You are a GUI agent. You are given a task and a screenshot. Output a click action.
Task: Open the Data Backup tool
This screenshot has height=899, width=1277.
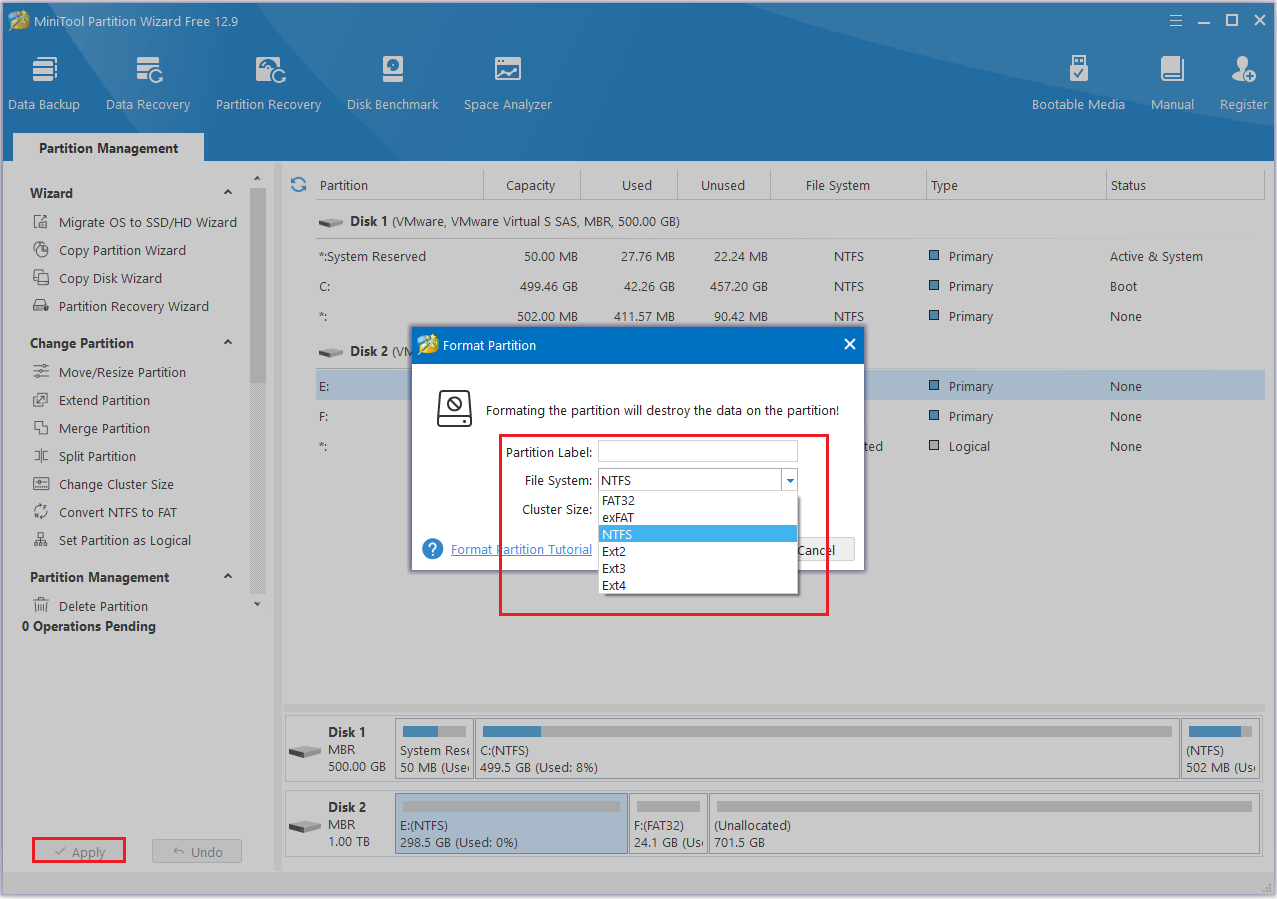coord(44,80)
